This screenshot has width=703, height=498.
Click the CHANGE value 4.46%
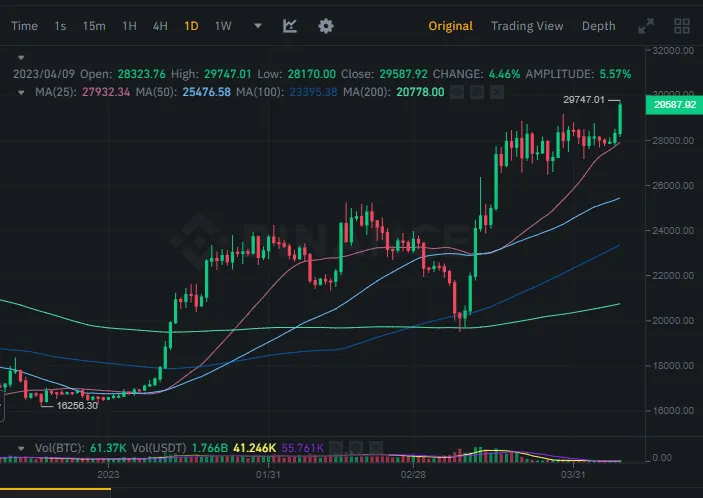click(504, 74)
